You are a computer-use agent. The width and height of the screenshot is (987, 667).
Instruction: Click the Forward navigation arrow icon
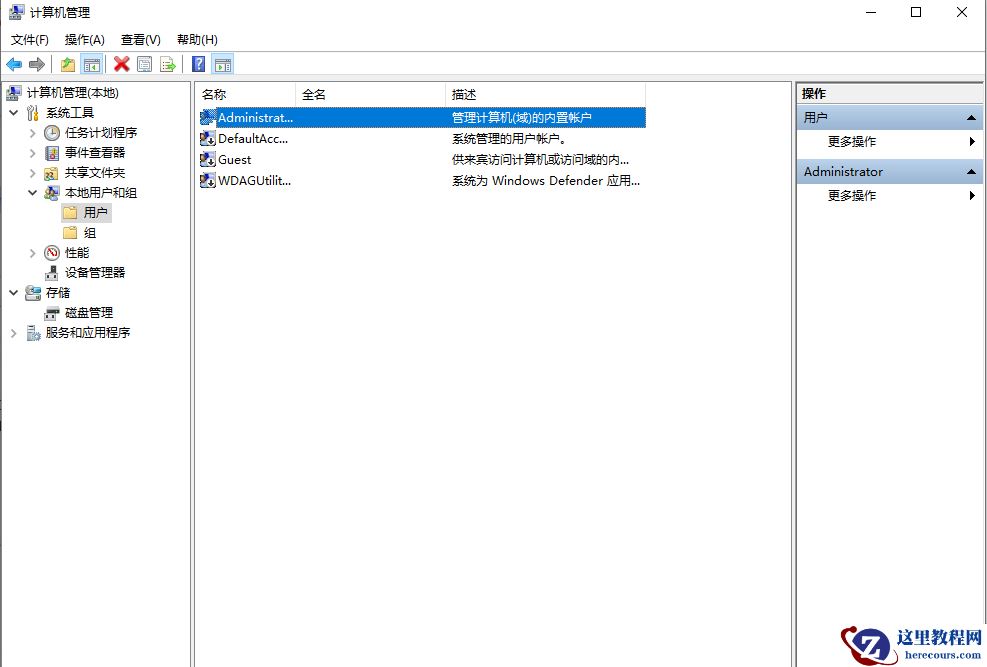(35, 64)
